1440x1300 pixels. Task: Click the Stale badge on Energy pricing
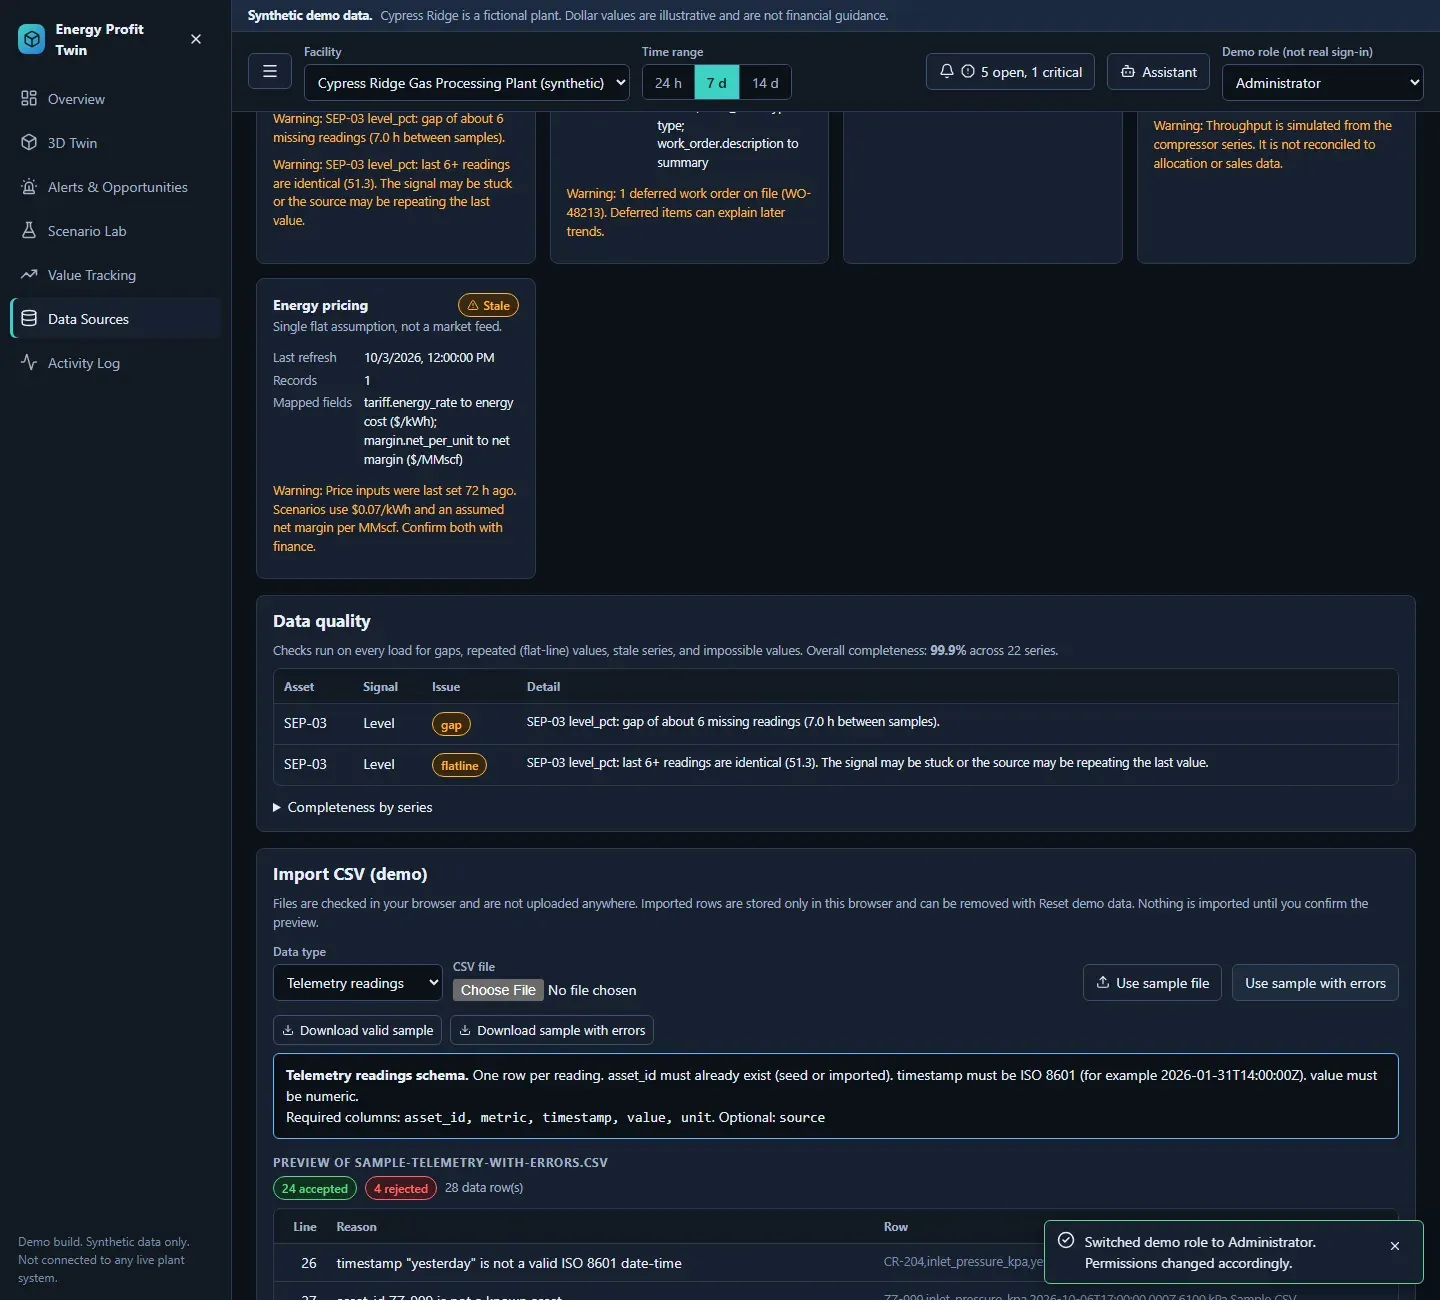tap(488, 306)
